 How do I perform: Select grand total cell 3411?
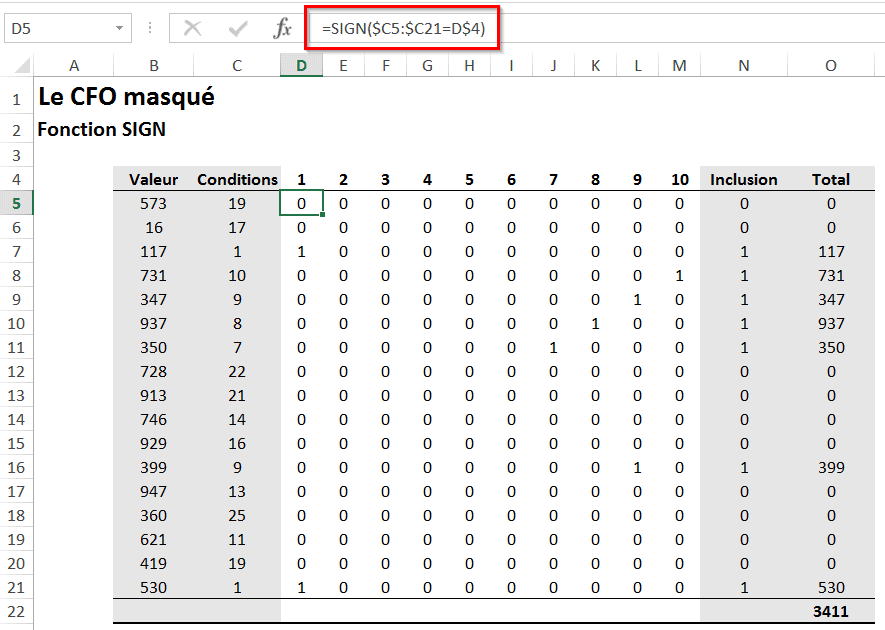tap(830, 611)
